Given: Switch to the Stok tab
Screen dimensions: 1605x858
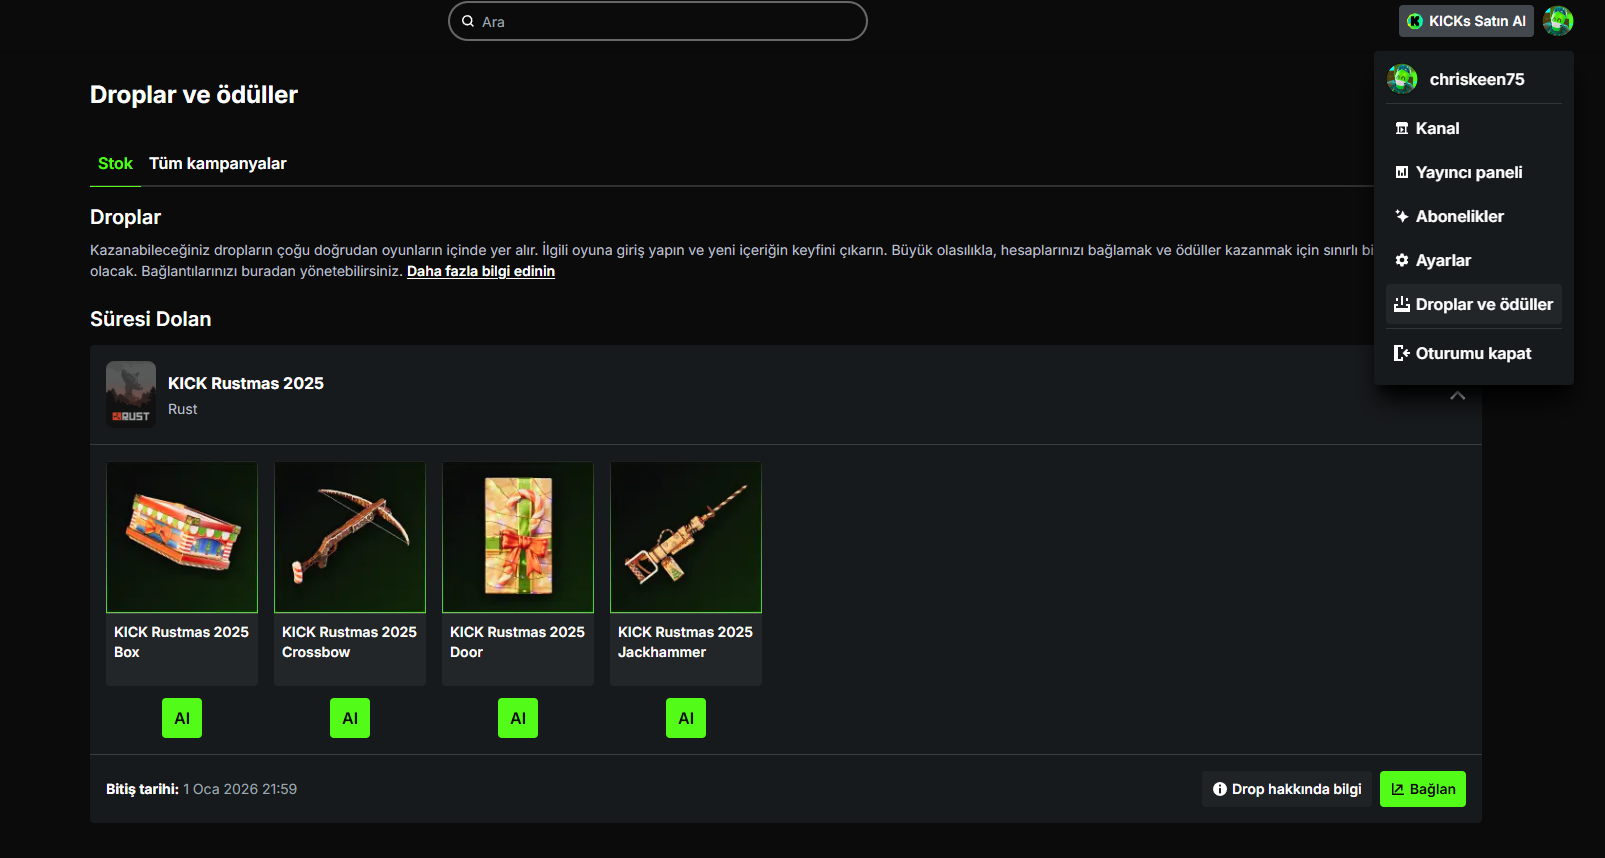Looking at the screenshot, I should [115, 163].
